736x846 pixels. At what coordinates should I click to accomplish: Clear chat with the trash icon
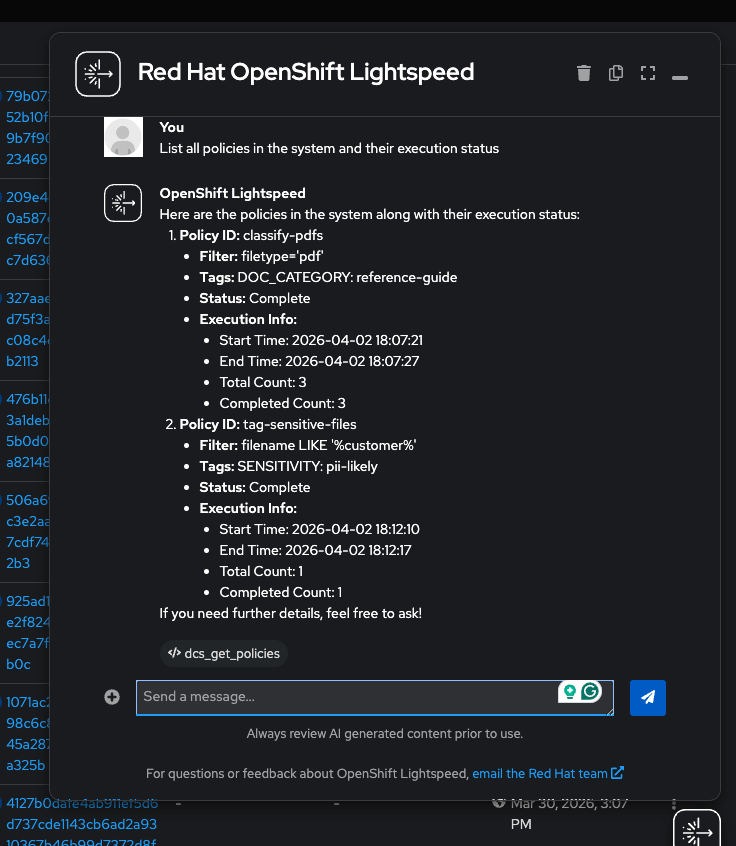pos(584,73)
